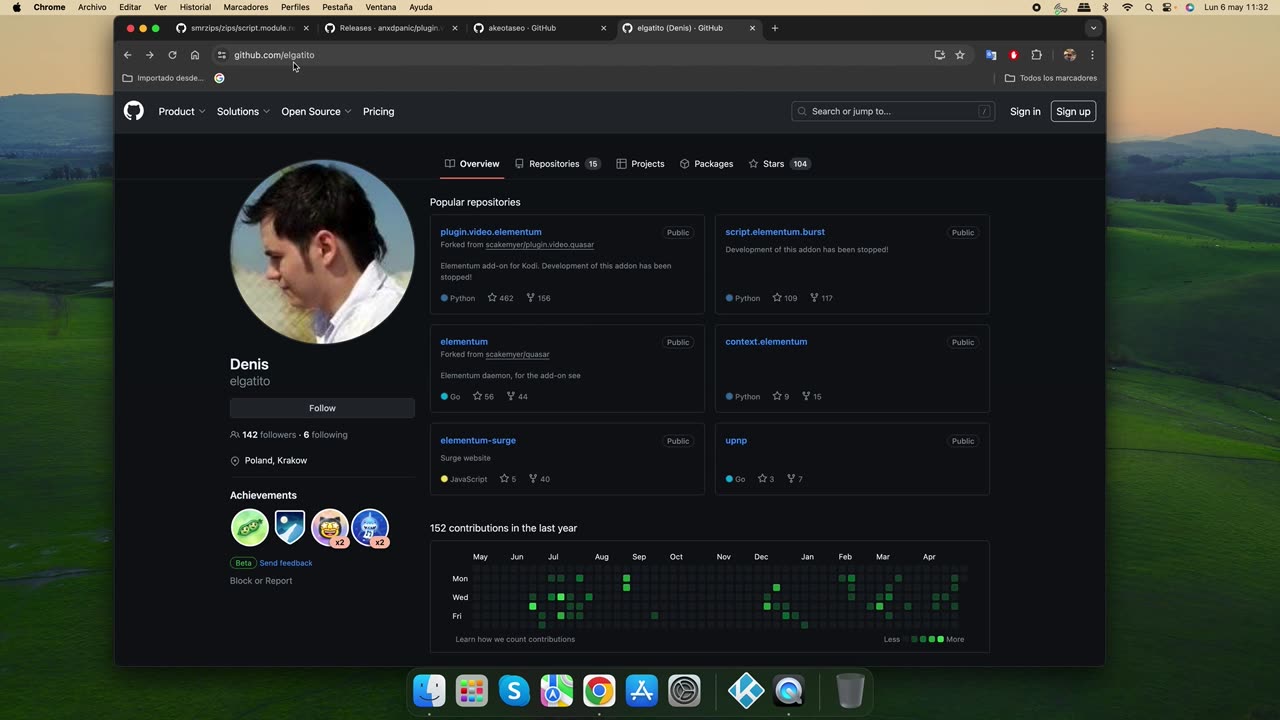Screen dimensions: 1280x720
Task: Click the browser back arrow
Action: point(127,55)
